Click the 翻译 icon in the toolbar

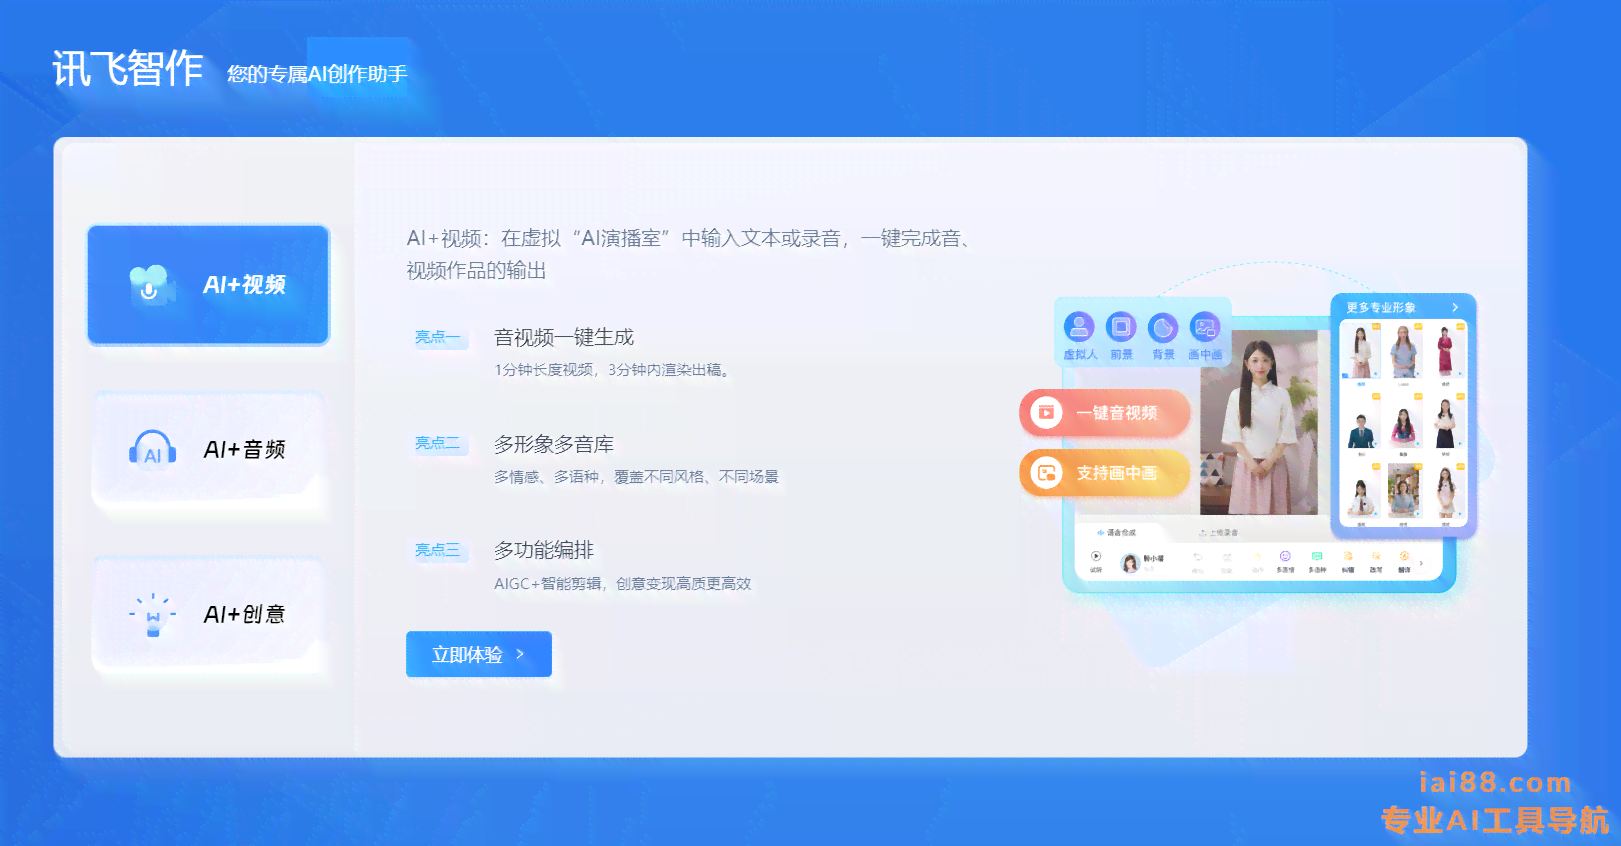pyautogui.click(x=1404, y=556)
